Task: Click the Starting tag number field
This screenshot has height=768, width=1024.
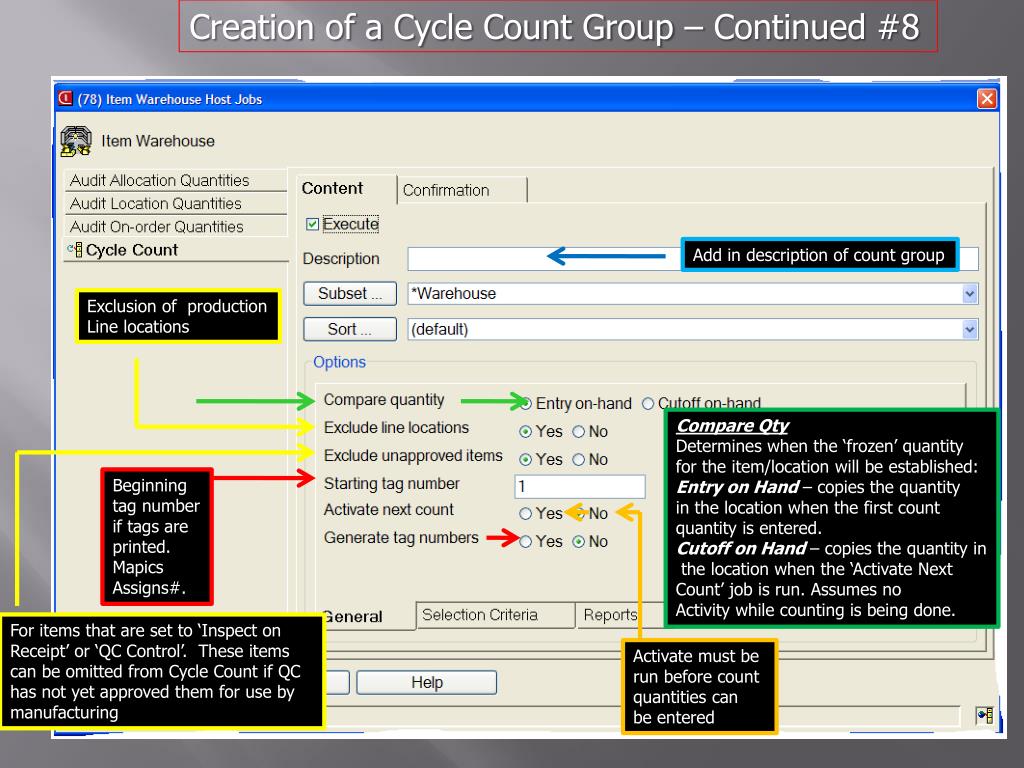Action: coord(580,487)
